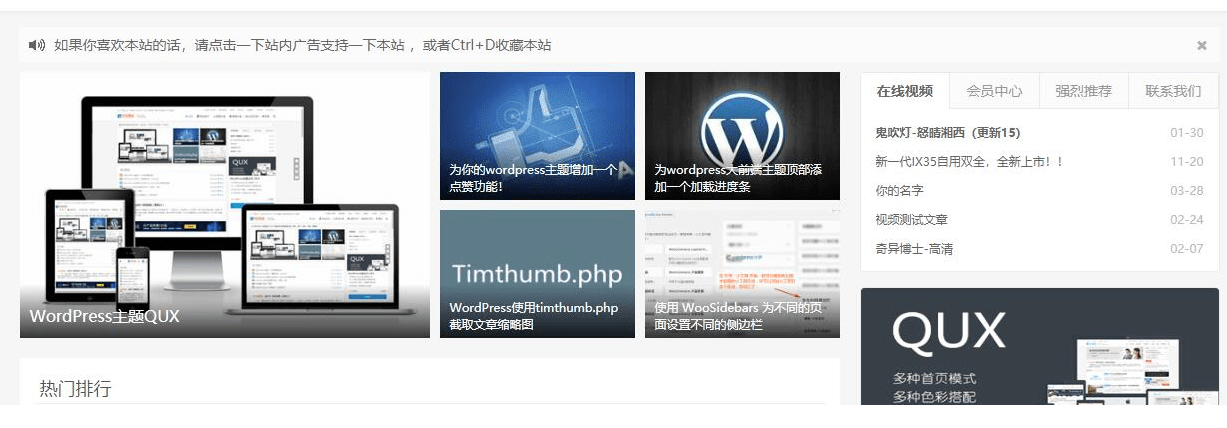This screenshot has width=1227, height=428.
Task: Dismiss the announcement bar with the close icon
Action: click(1201, 45)
